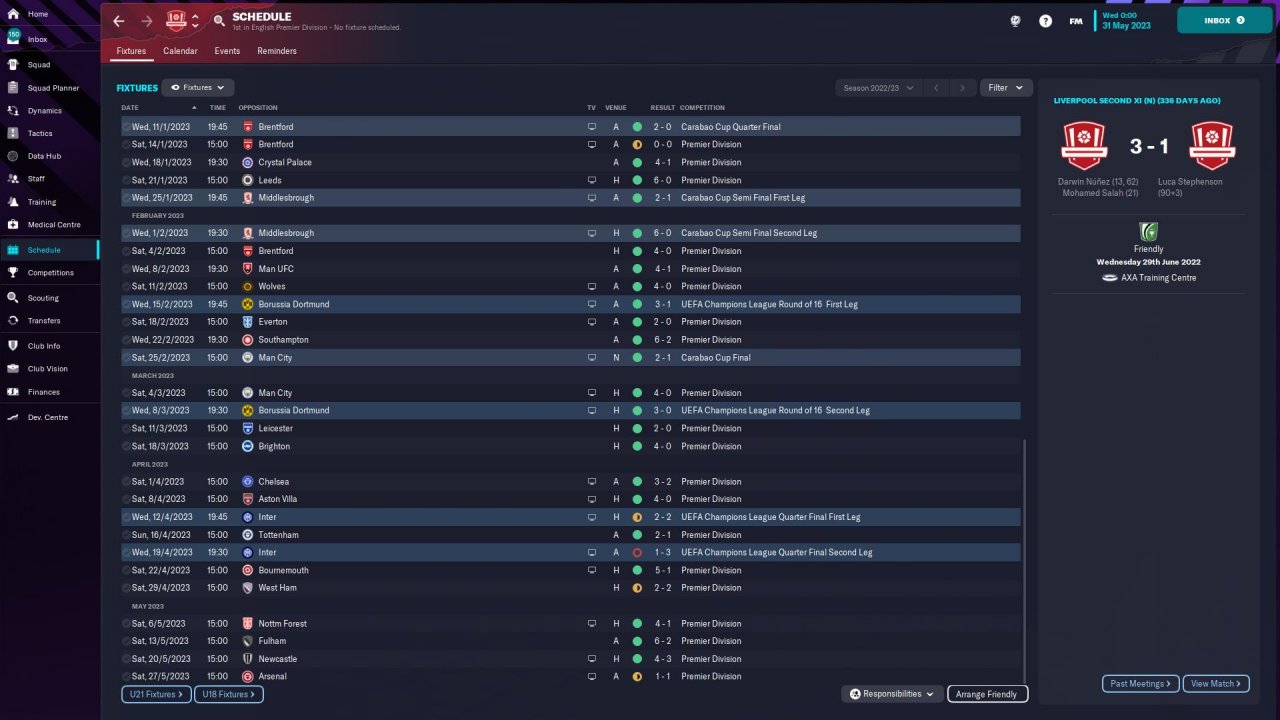Viewport: 1280px width, 720px height.
Task: Tick the select circle for Wed, 25/1/2023
Action: pos(126,198)
